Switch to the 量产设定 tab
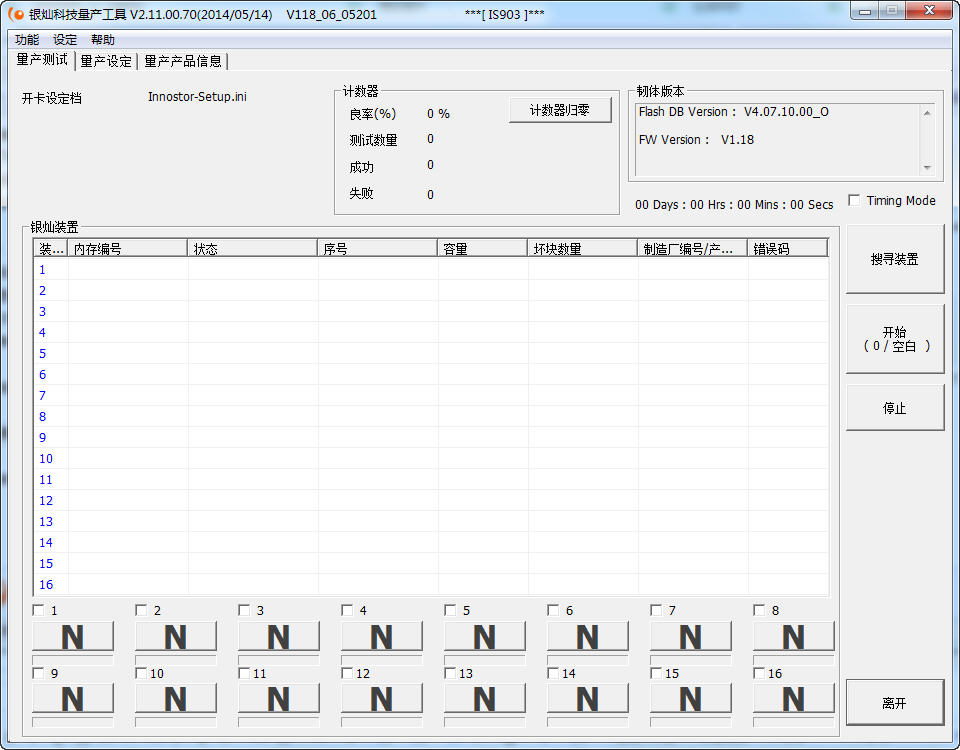This screenshot has width=960, height=750. [106, 61]
